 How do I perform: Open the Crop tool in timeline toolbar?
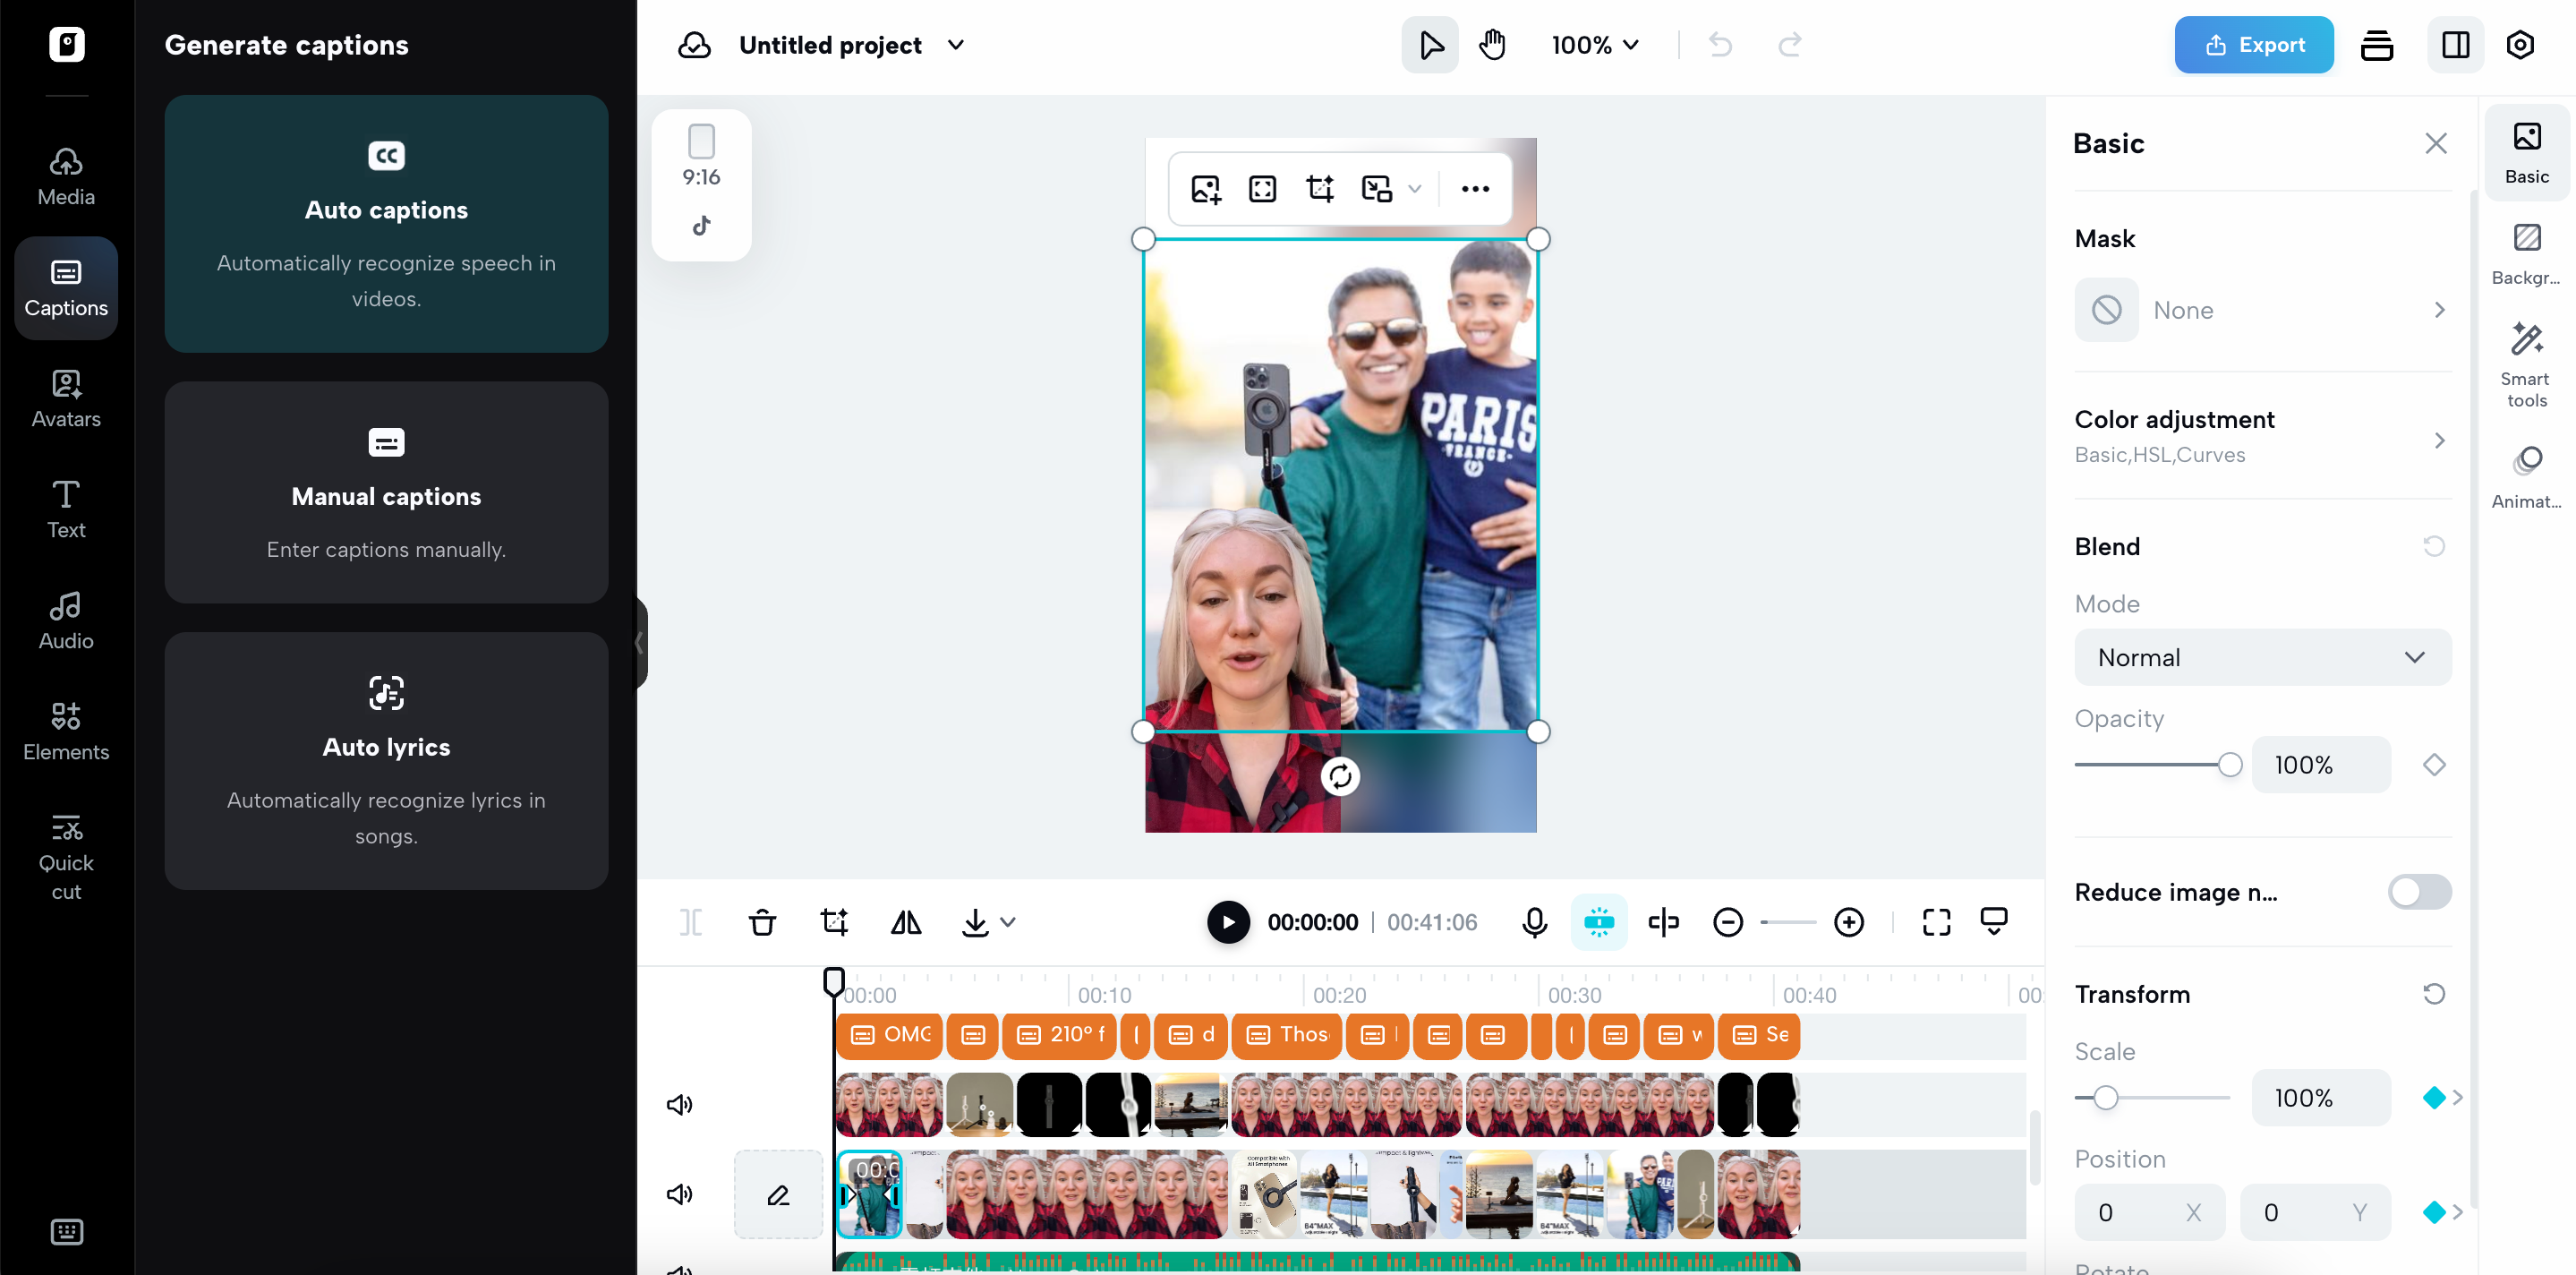(834, 922)
